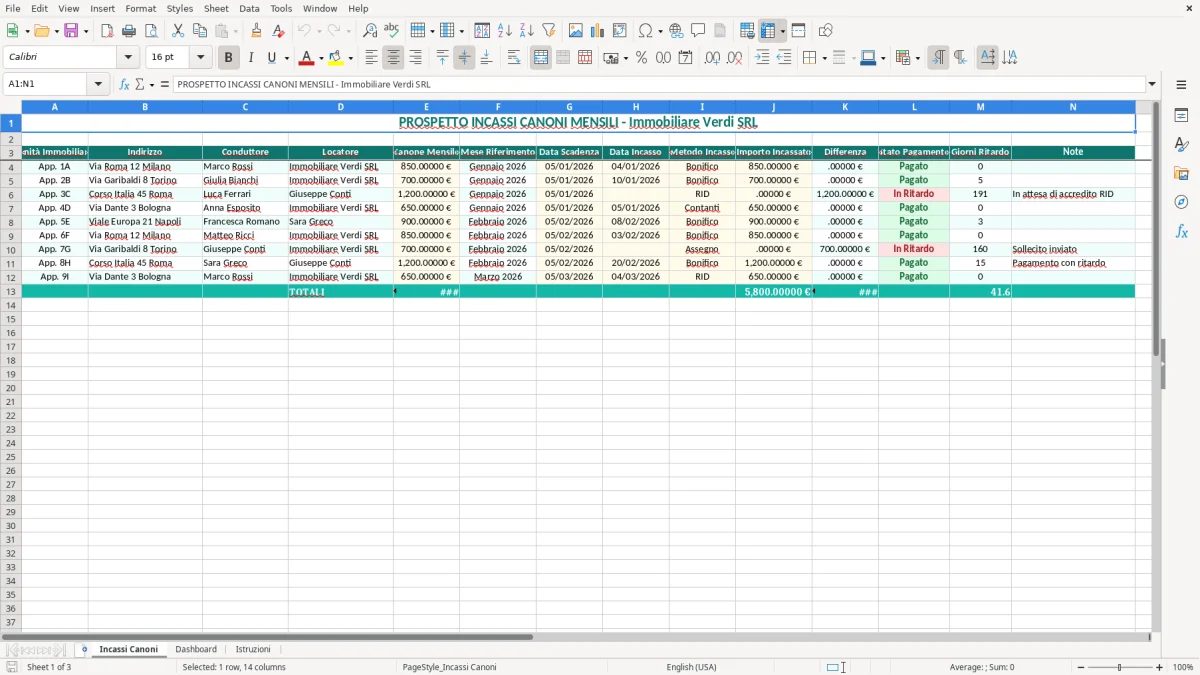The width and height of the screenshot is (1200, 675).
Task: Apply the red Font Color
Action: click(x=307, y=58)
